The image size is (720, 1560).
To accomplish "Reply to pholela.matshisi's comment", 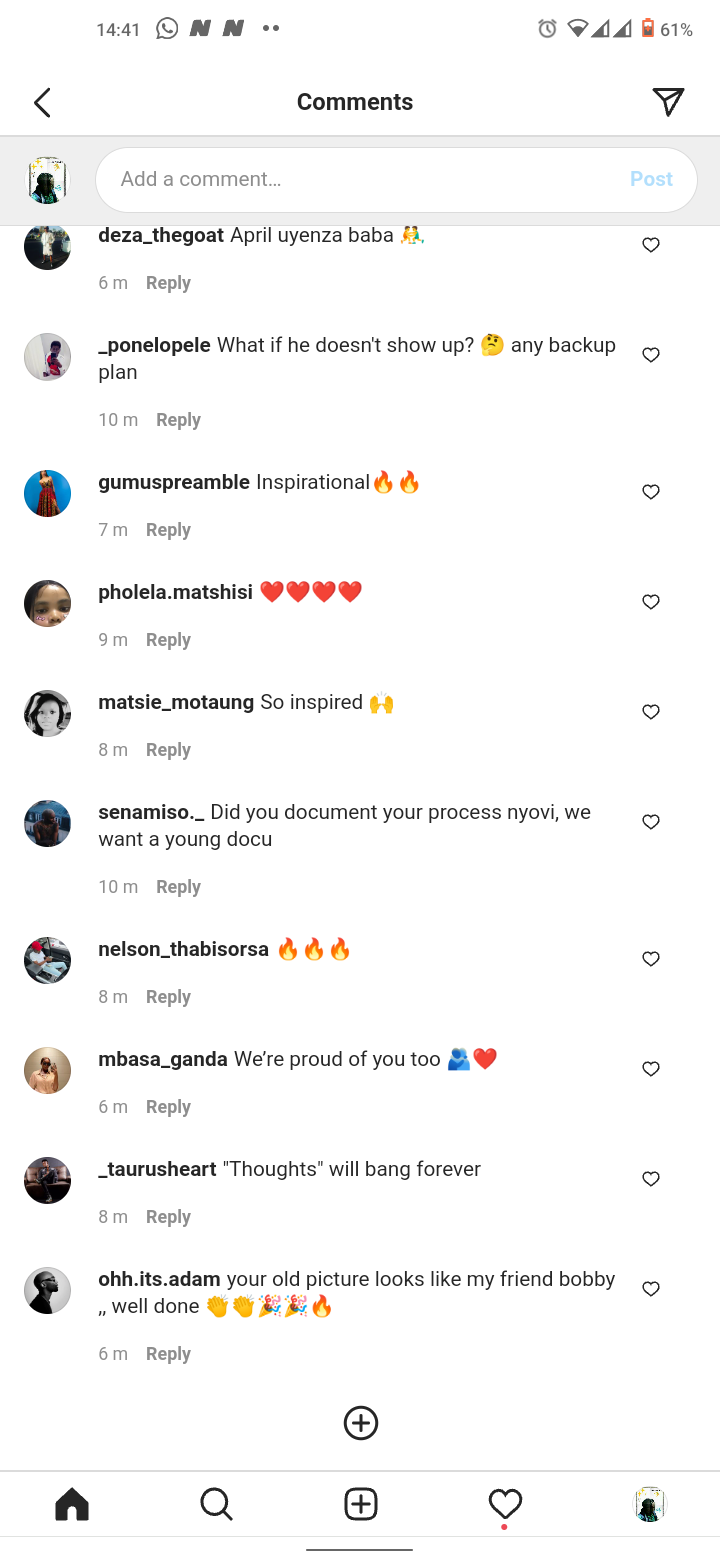I will click(x=168, y=640).
